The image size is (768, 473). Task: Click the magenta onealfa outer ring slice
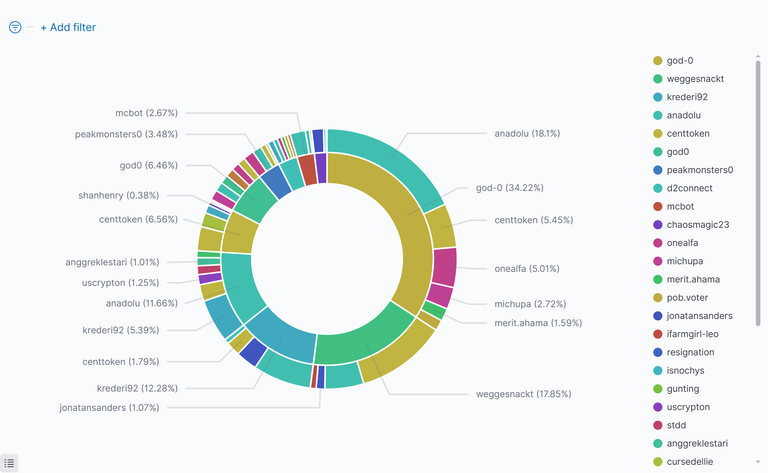445,267
